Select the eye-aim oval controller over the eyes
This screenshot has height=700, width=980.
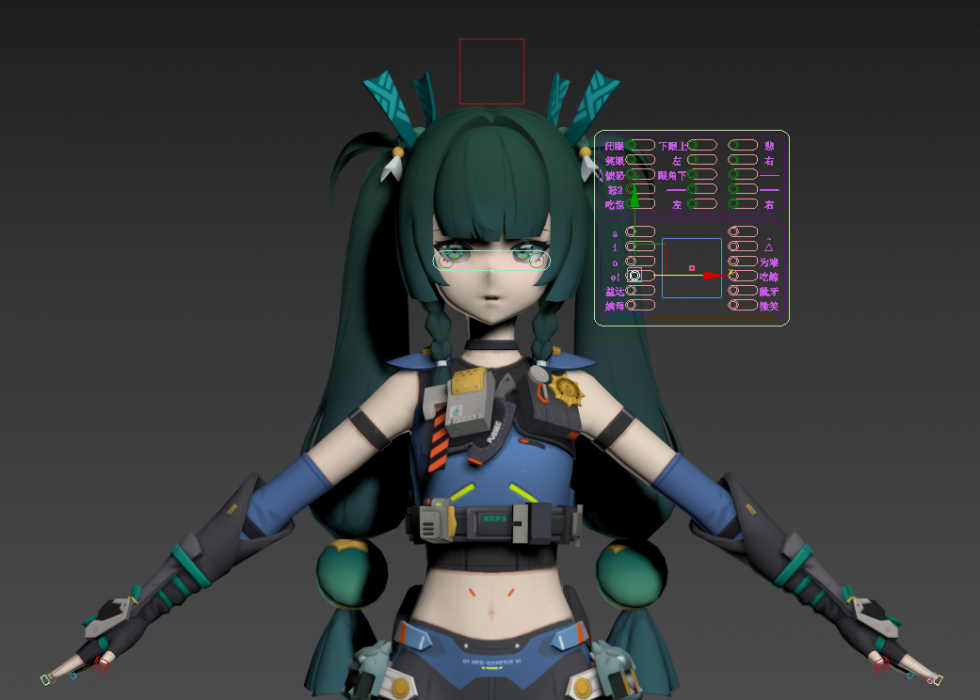point(492,261)
